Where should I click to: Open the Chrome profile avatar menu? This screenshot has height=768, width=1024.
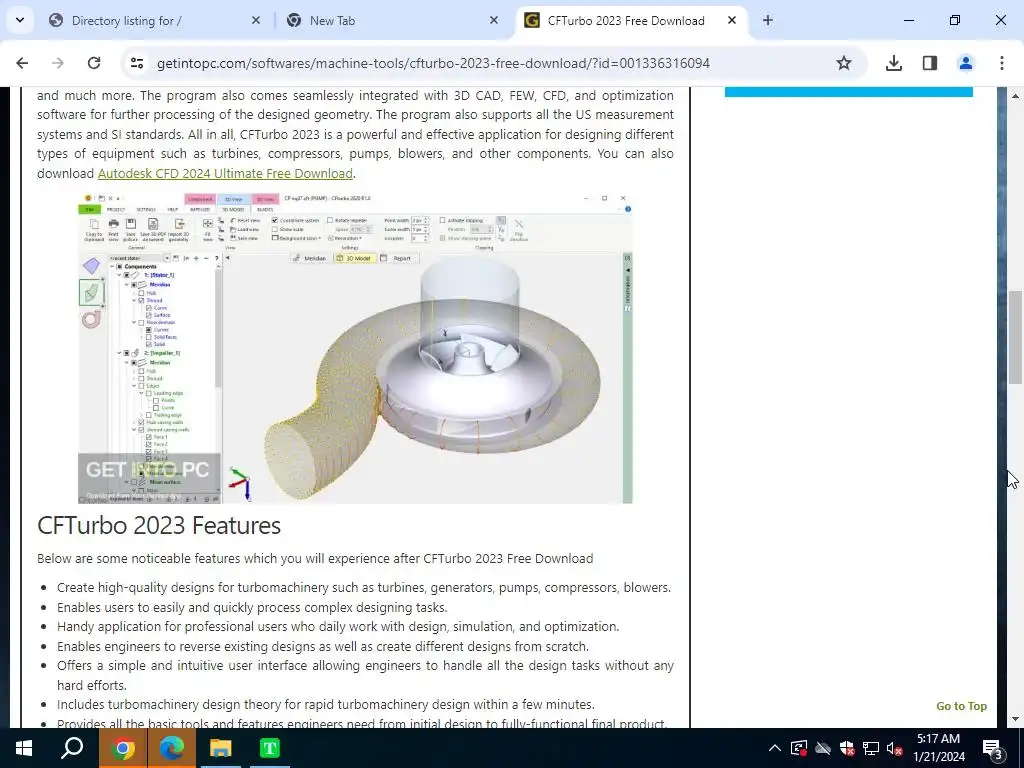(x=966, y=63)
